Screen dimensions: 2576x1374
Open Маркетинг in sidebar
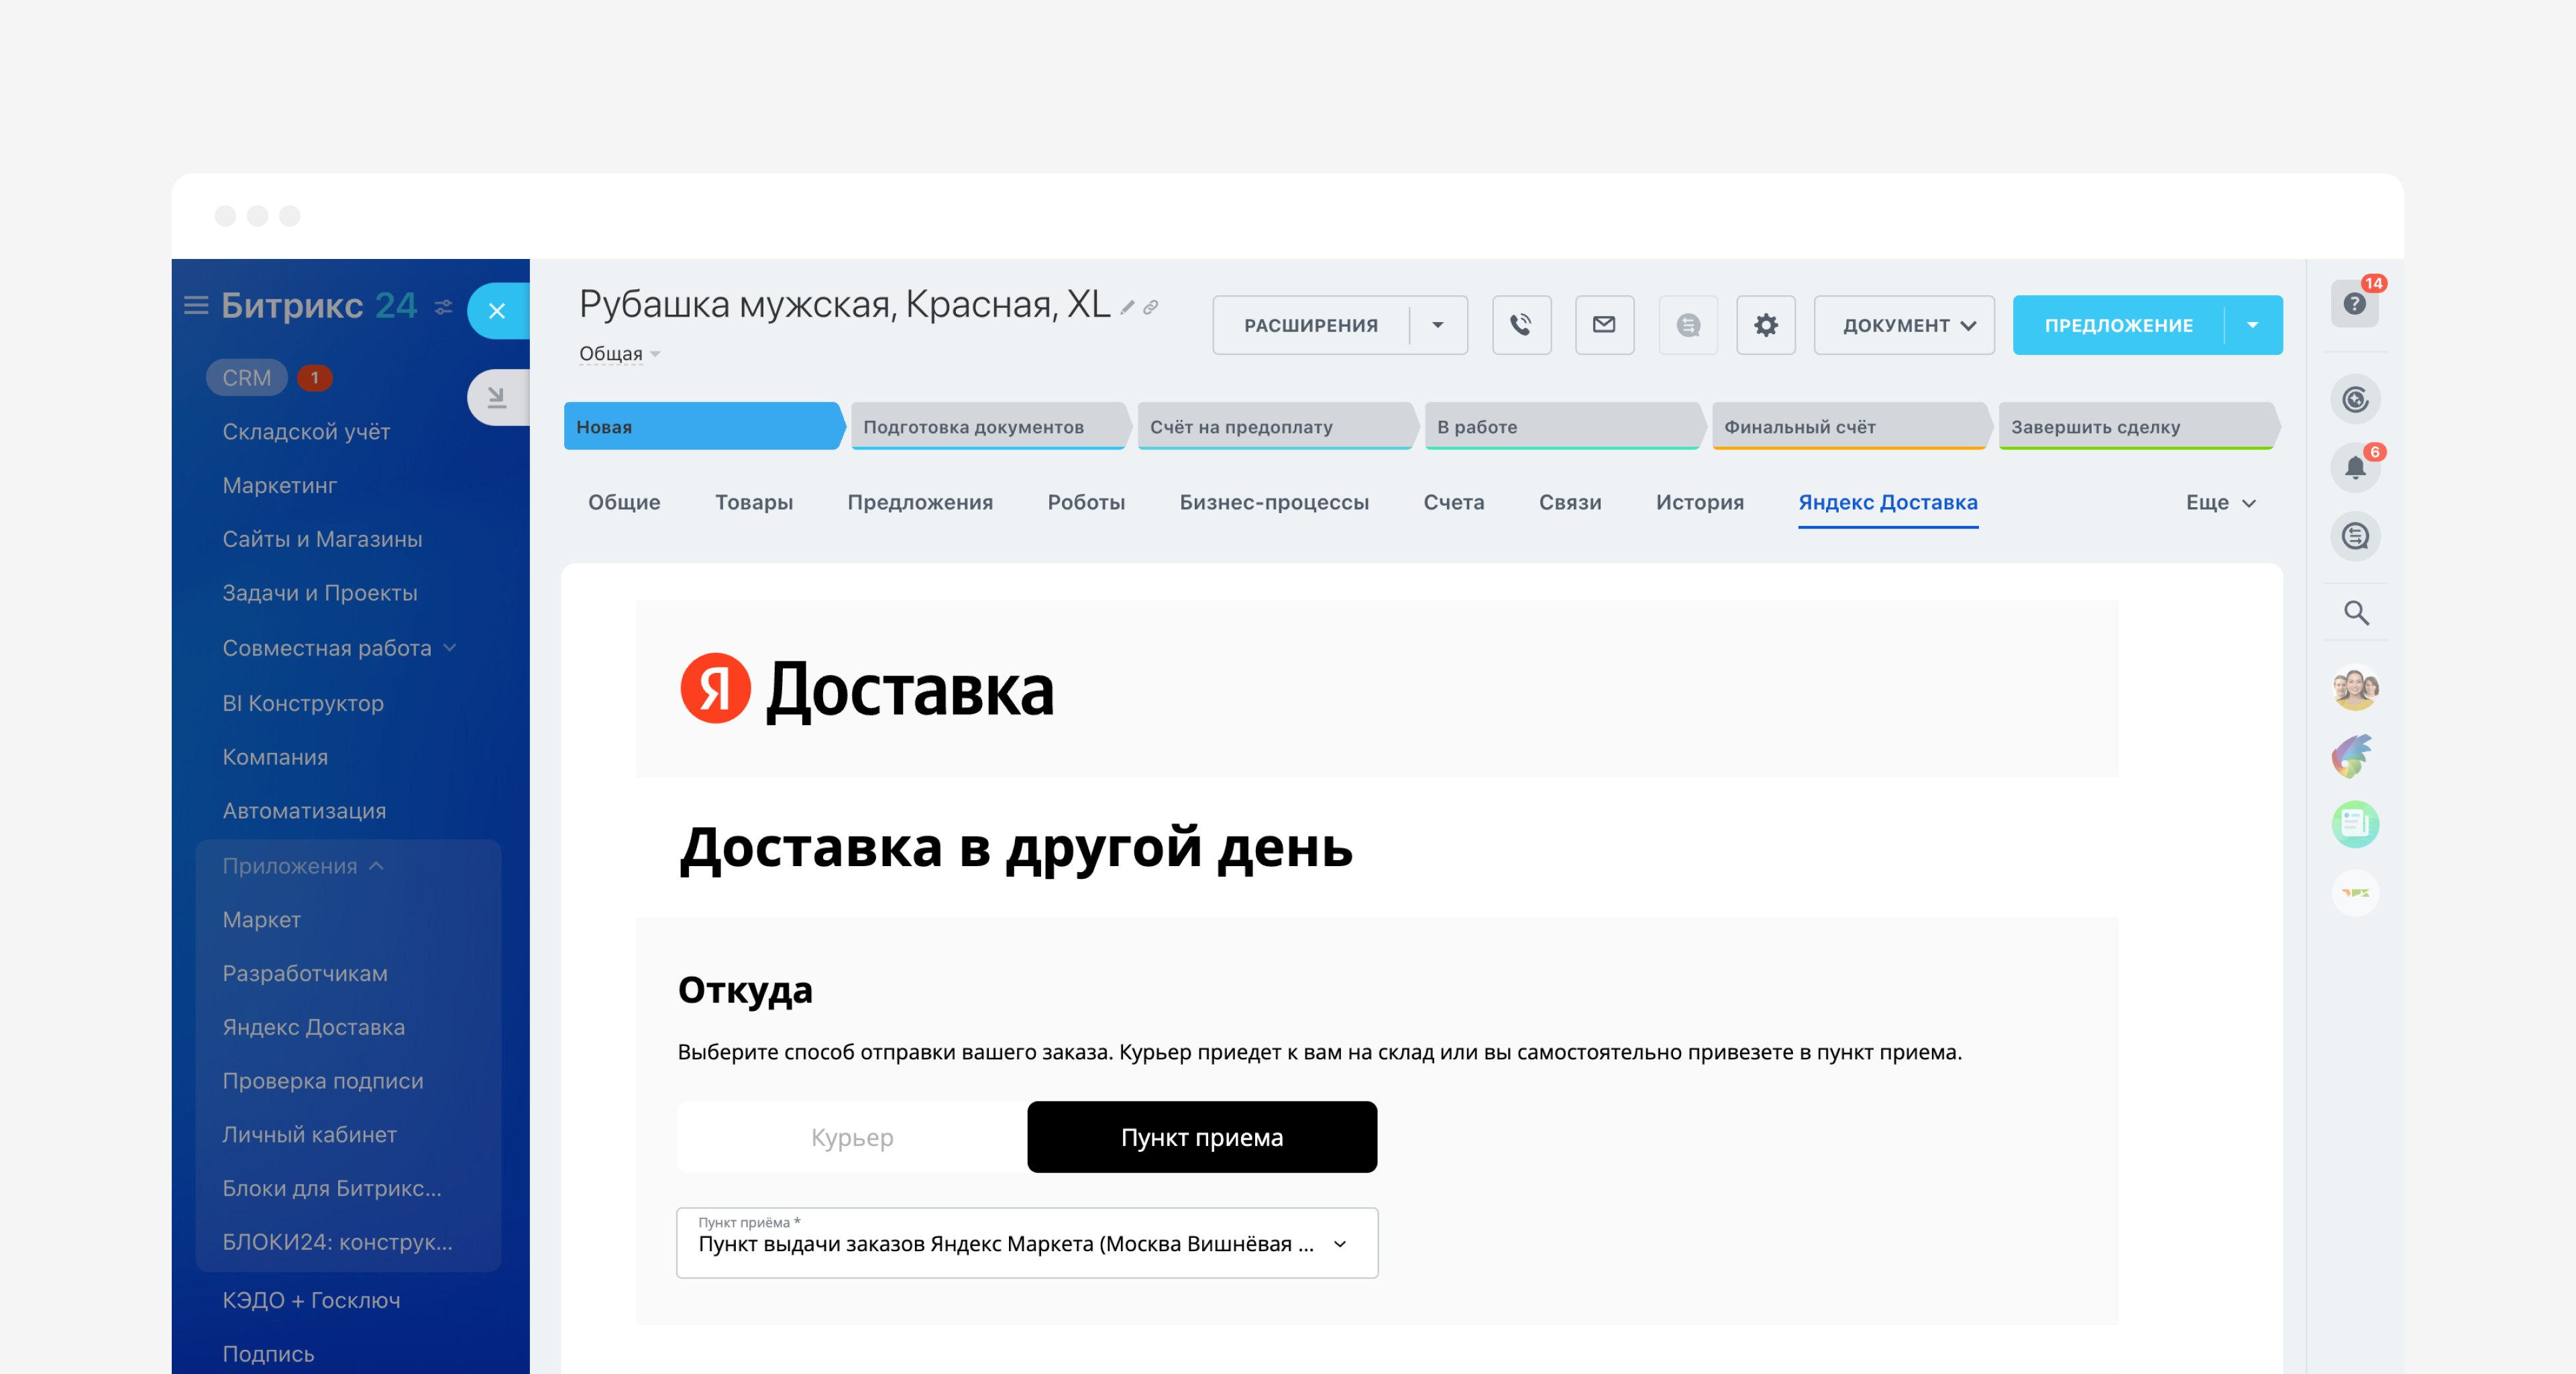279,486
